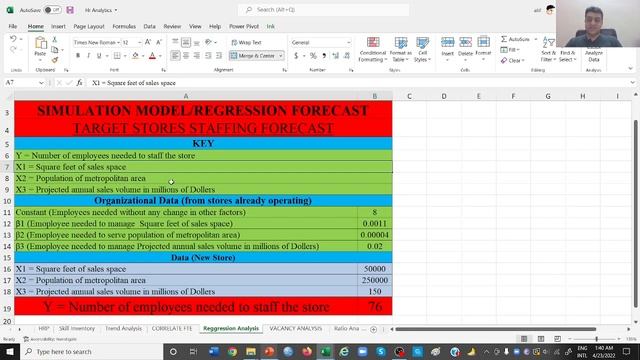Cut selection with scissors icon
Image resolution: width=640 pixels, height=360 pixels.
[x=55, y=40]
